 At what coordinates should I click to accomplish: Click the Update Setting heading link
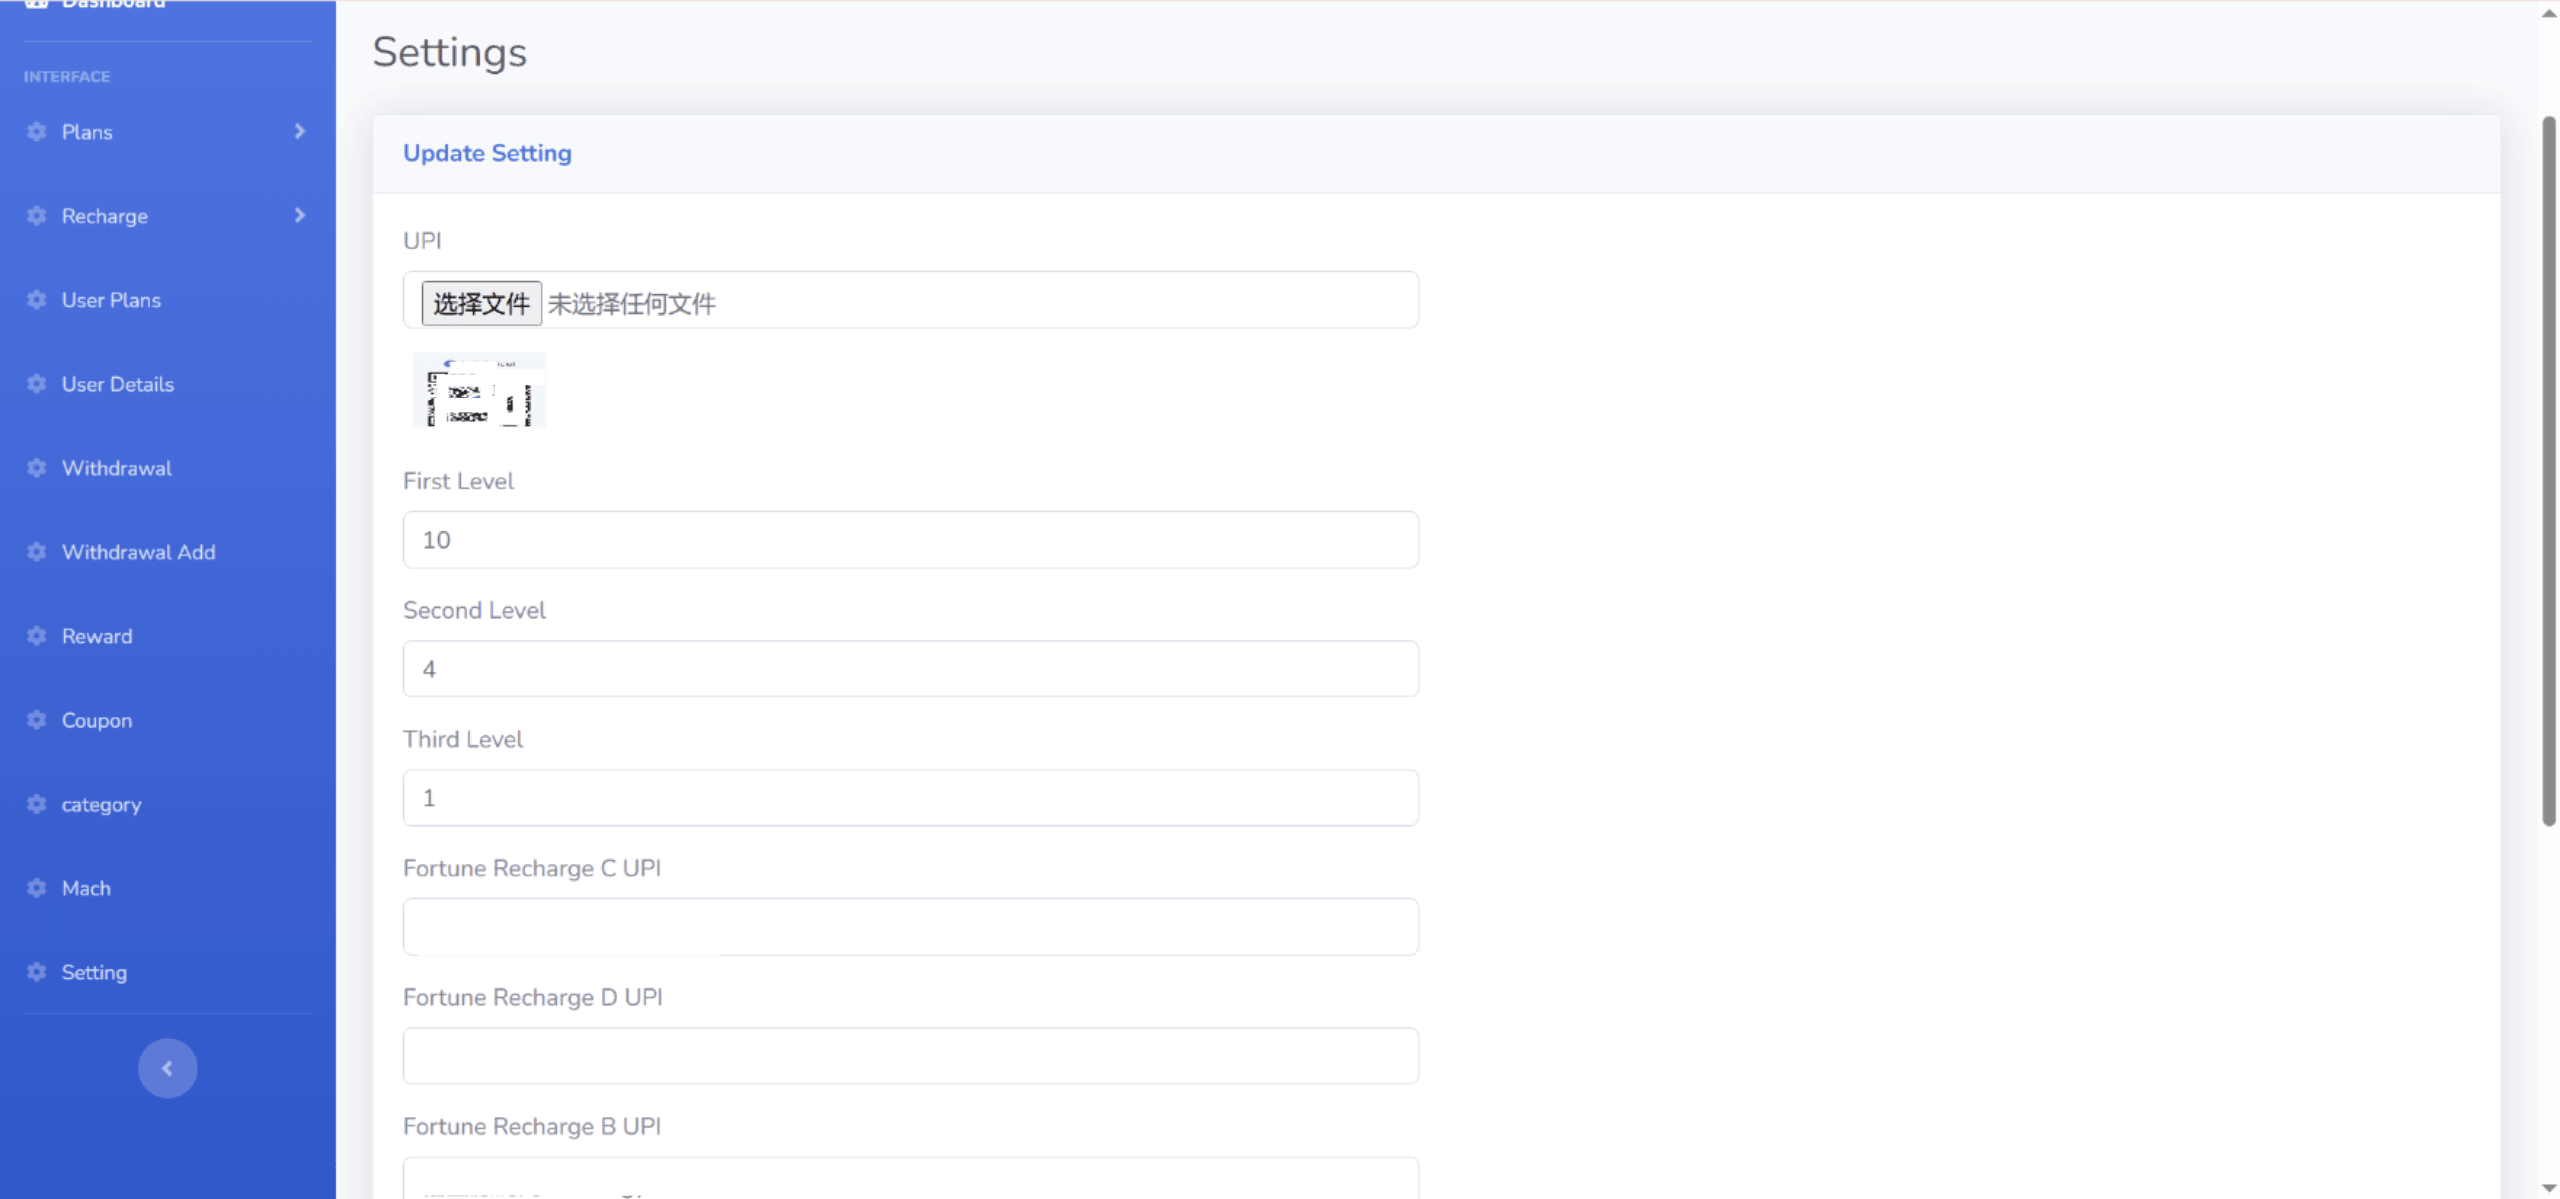[487, 153]
